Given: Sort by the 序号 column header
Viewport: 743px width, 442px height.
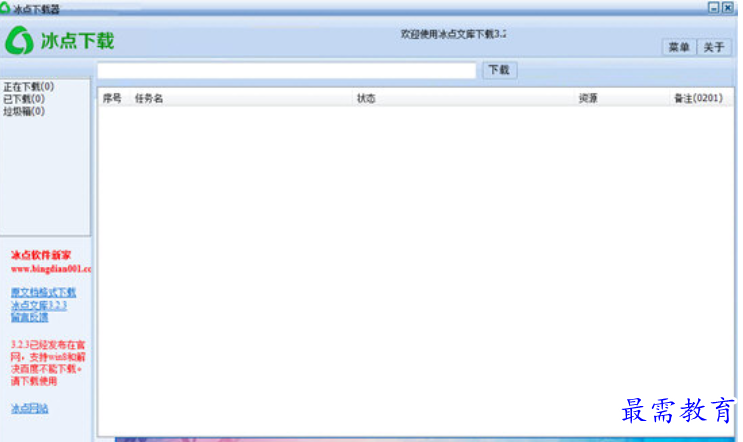Looking at the screenshot, I should (112, 98).
